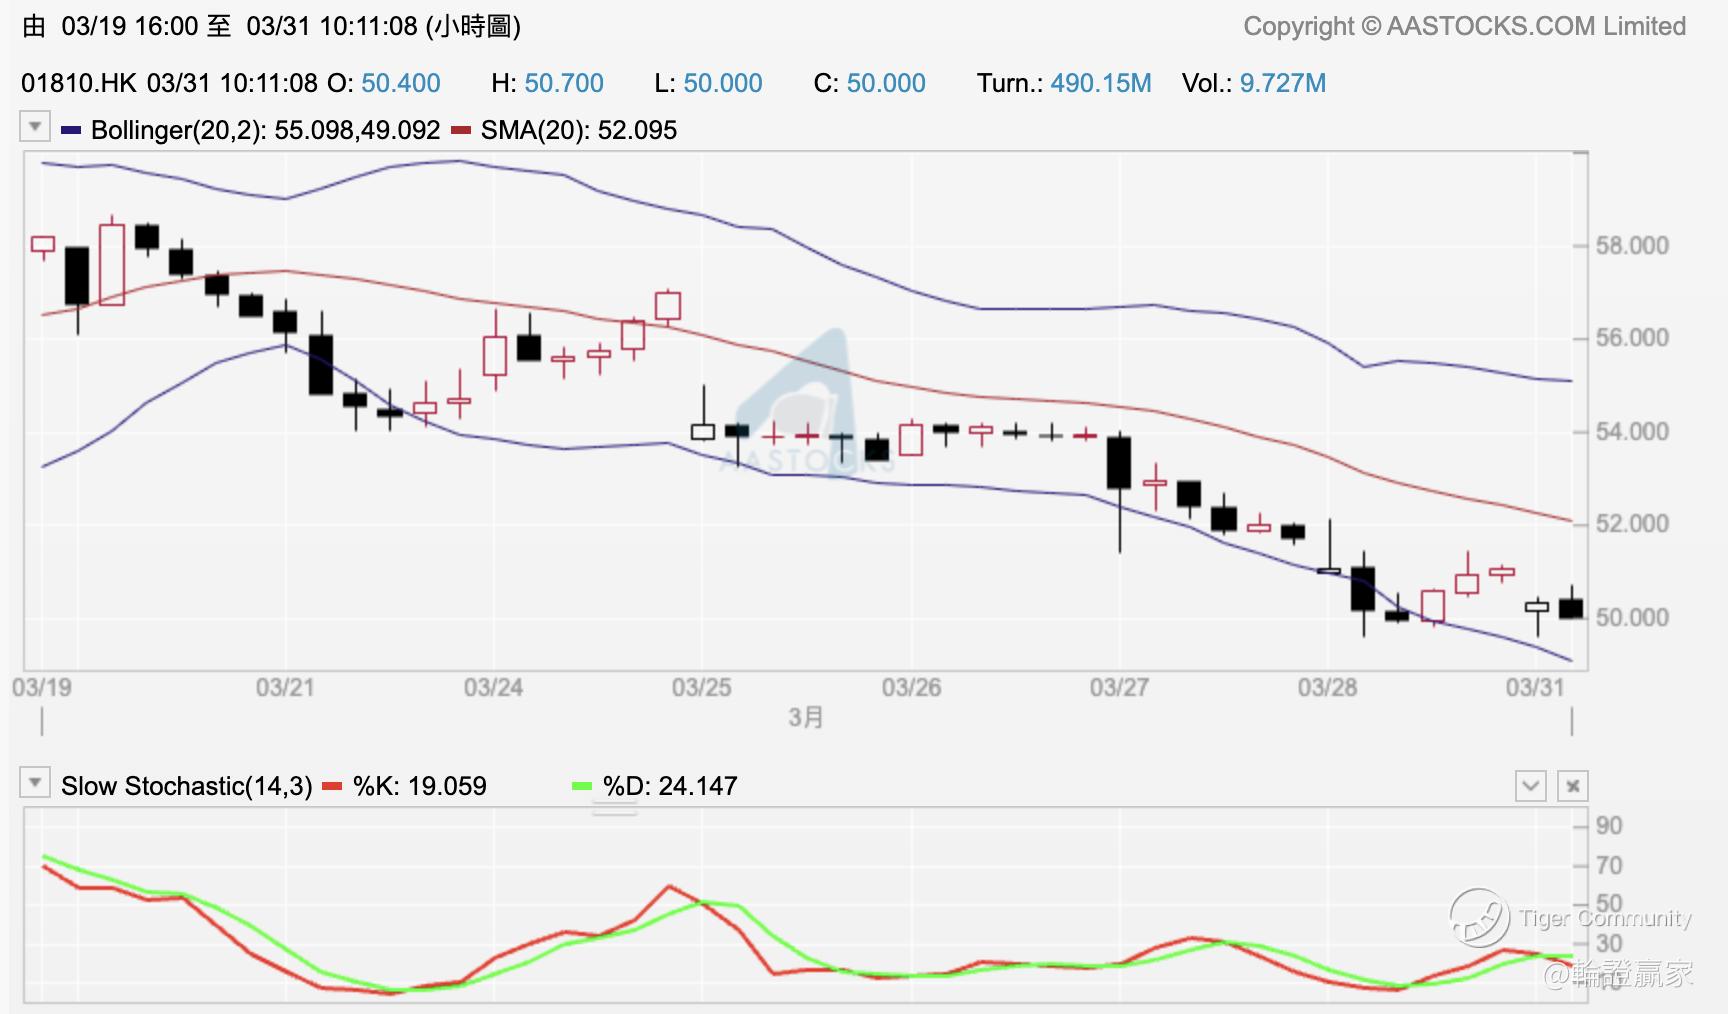Click the 03/21 date axis label
Viewport: 1728px width, 1014px height.
pyautogui.click(x=285, y=688)
